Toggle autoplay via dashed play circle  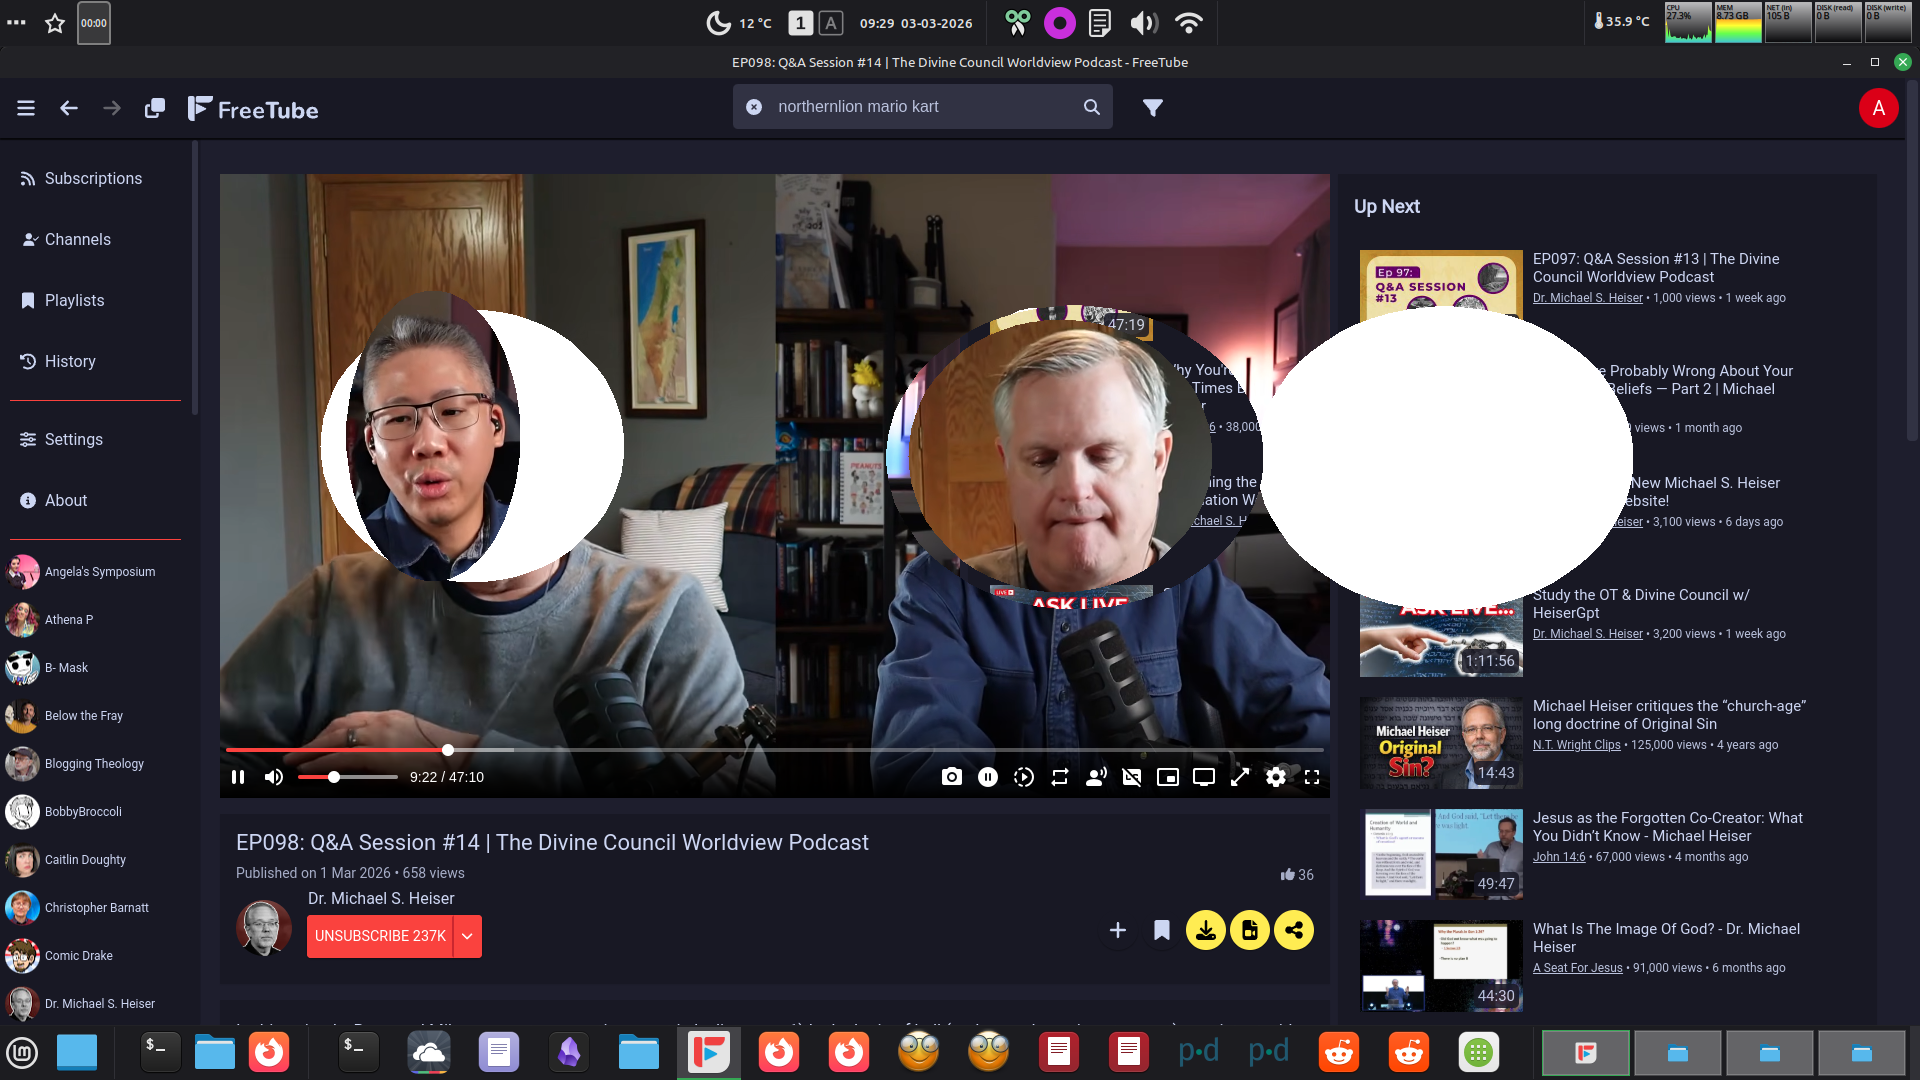point(1024,777)
